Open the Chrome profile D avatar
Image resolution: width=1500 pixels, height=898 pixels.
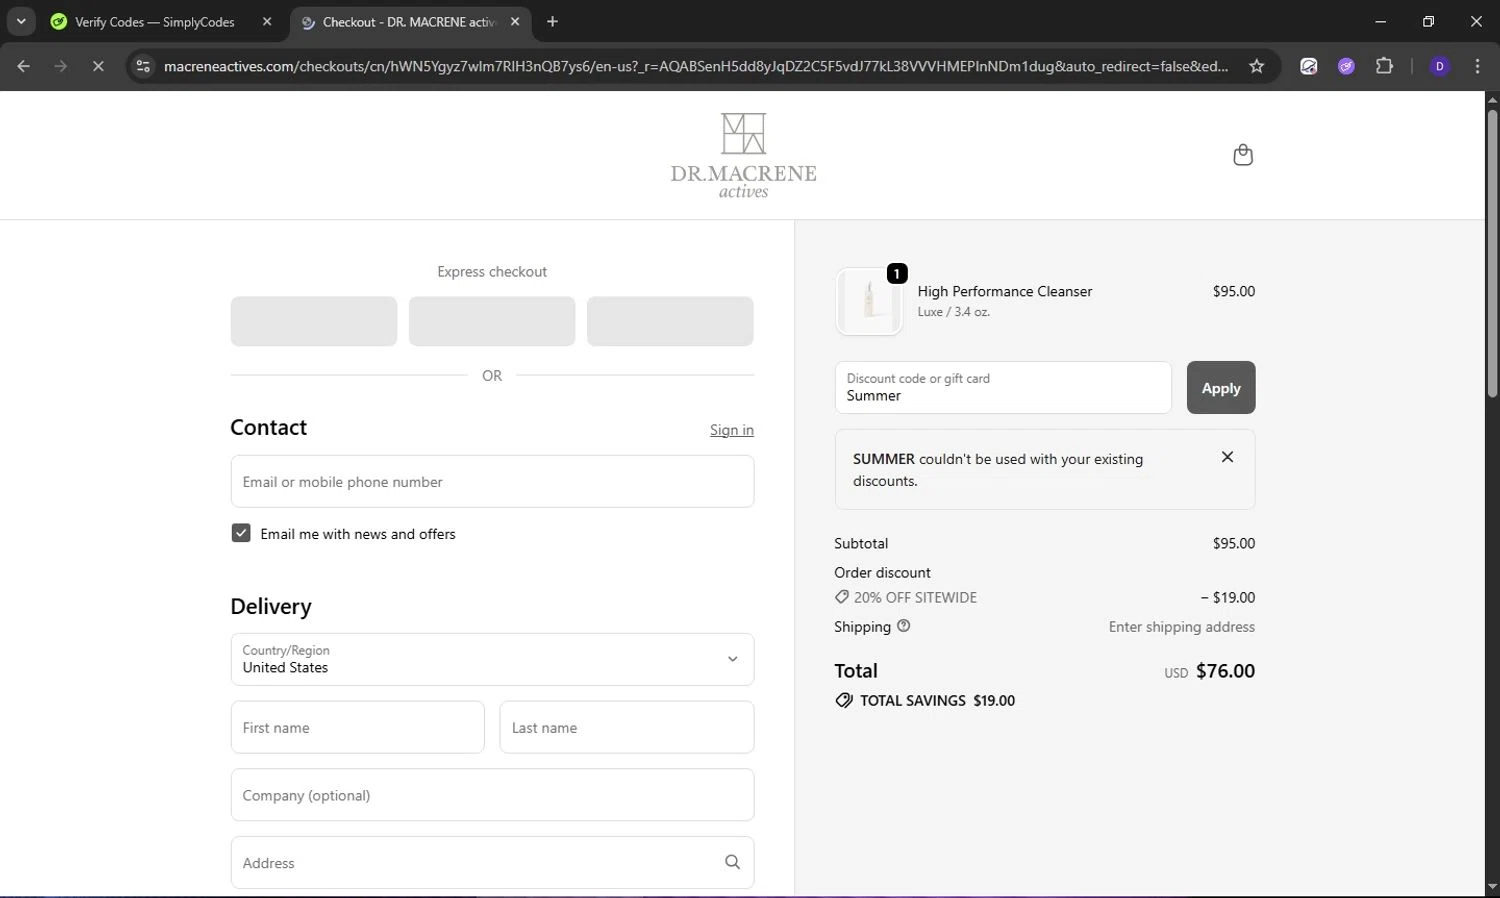click(x=1440, y=66)
